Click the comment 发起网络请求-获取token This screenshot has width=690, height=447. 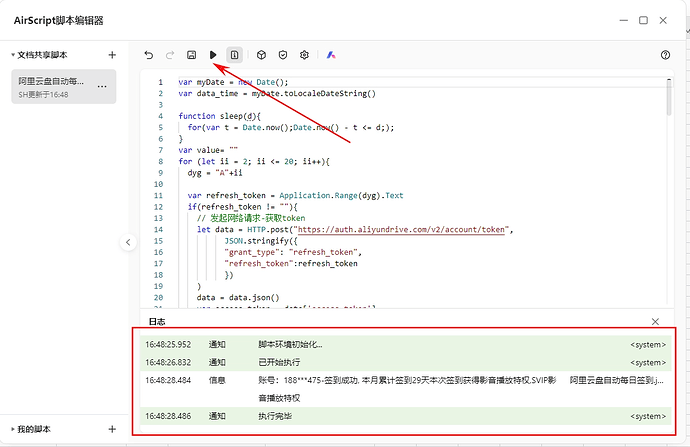pyautogui.click(x=251, y=218)
